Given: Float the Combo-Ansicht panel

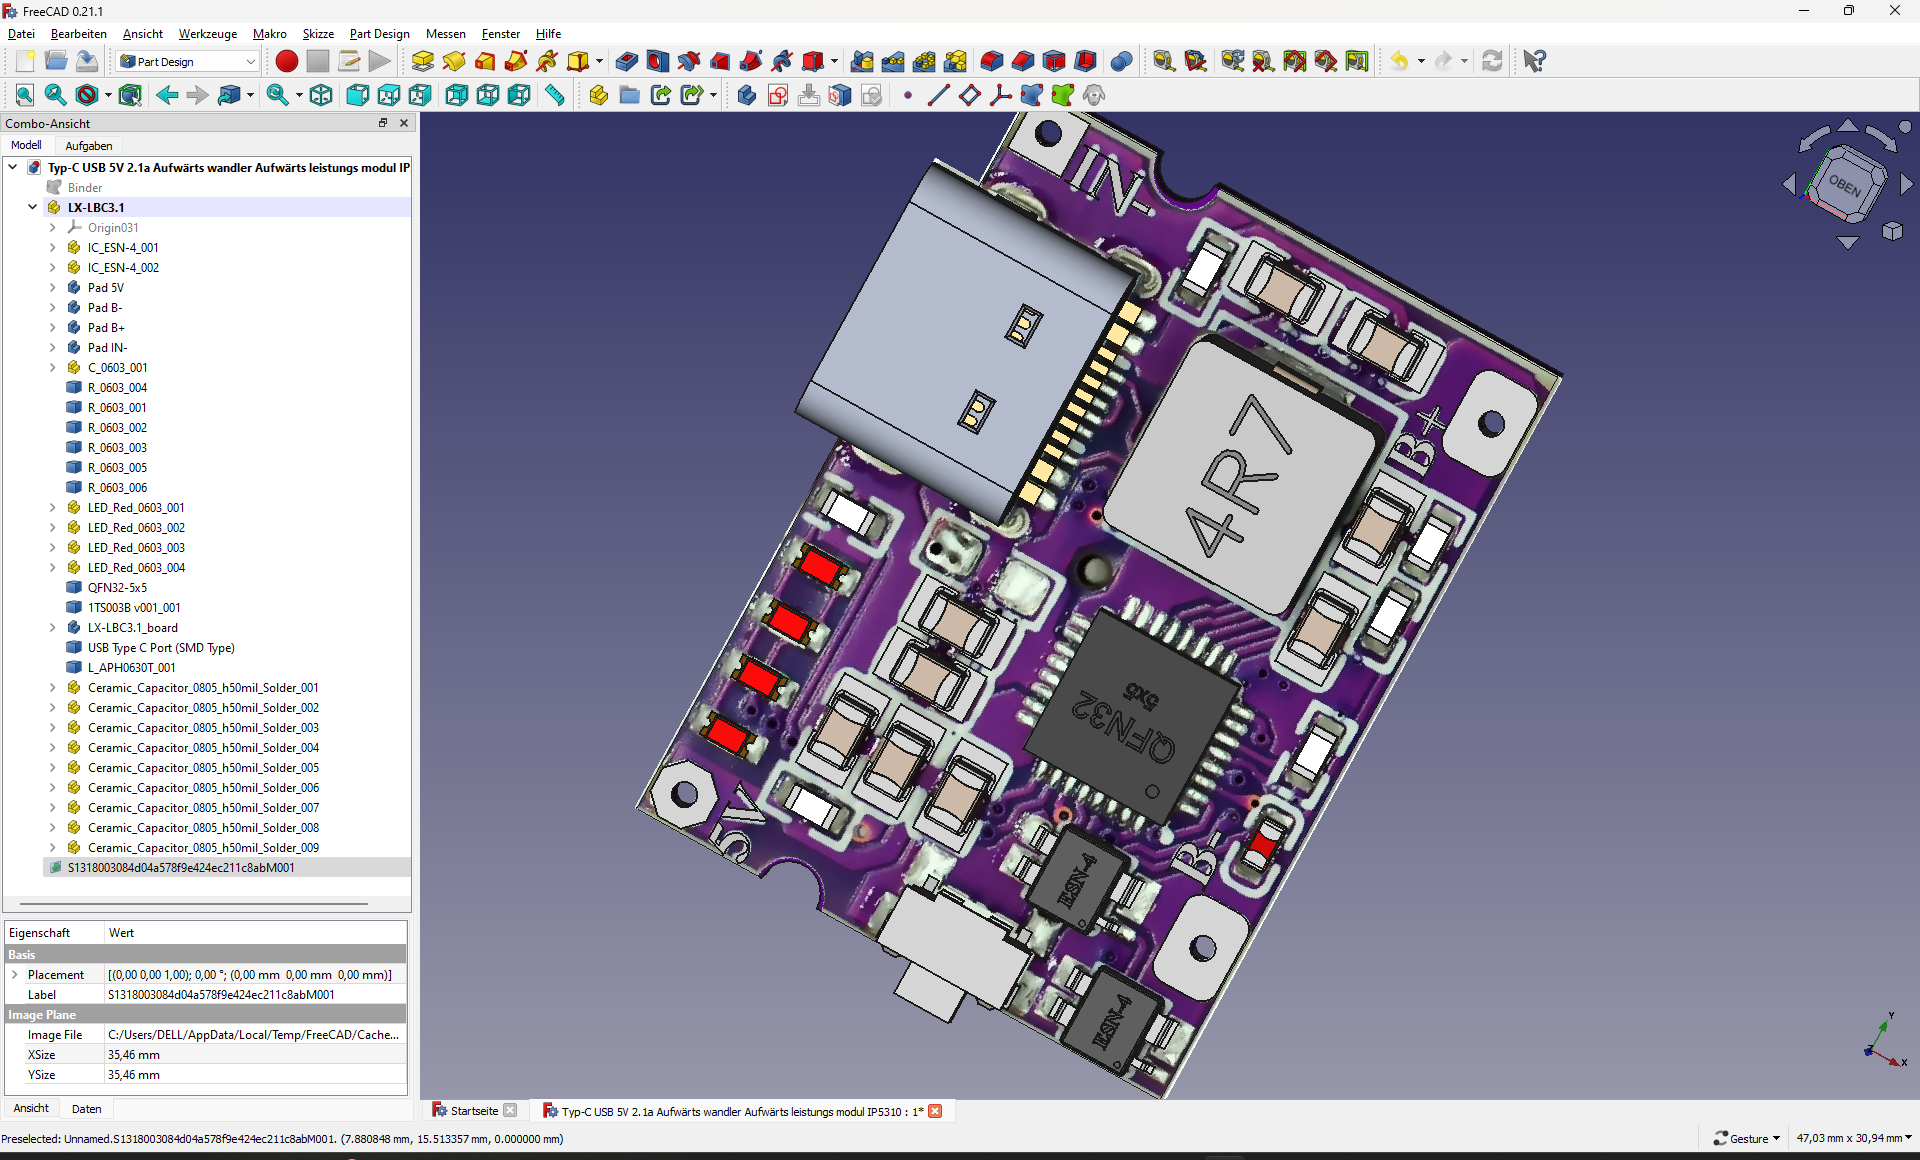Looking at the screenshot, I should tap(382, 123).
